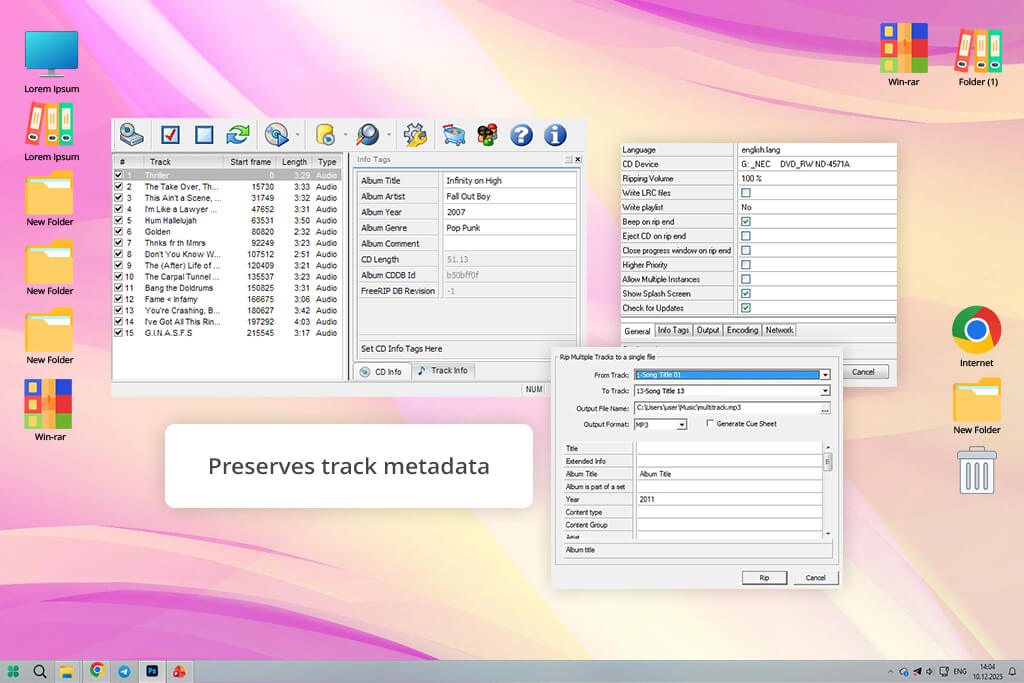Open File Explorer from the taskbar
Screen dimensions: 1024x683
pos(67,671)
